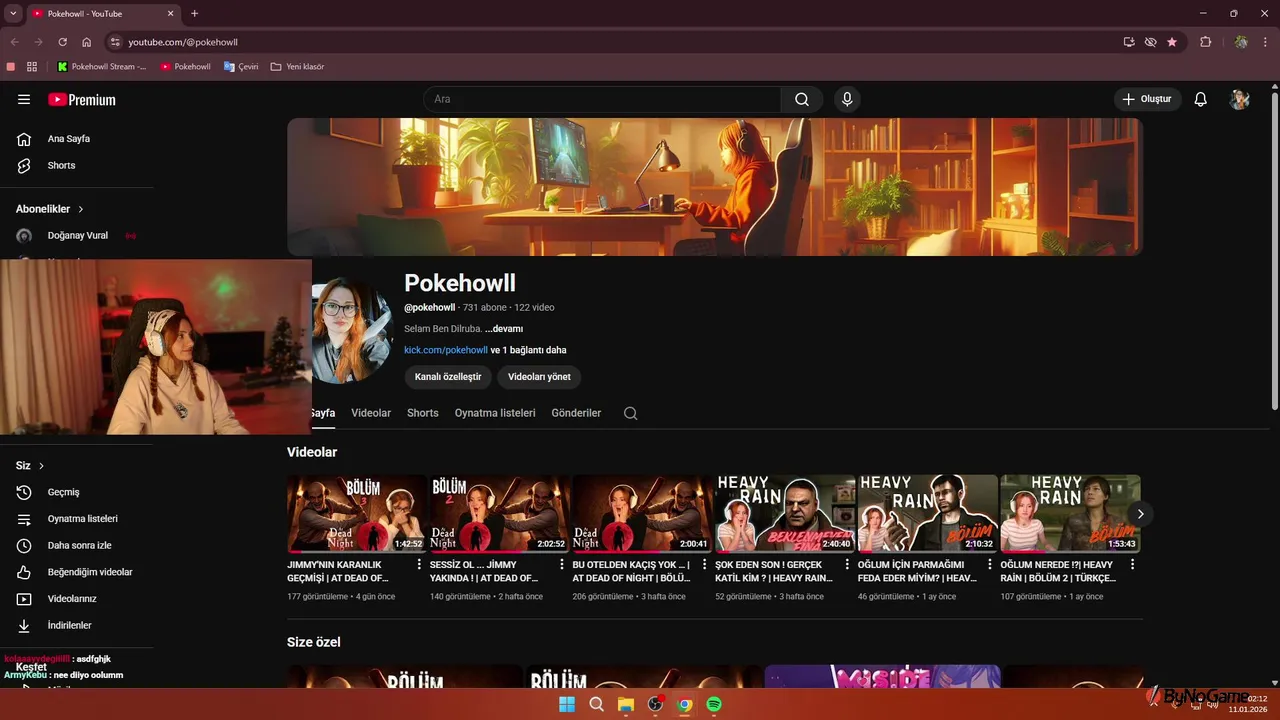1280x720 pixels.
Task: Expand channel description with ...devamı
Action: [x=504, y=329]
